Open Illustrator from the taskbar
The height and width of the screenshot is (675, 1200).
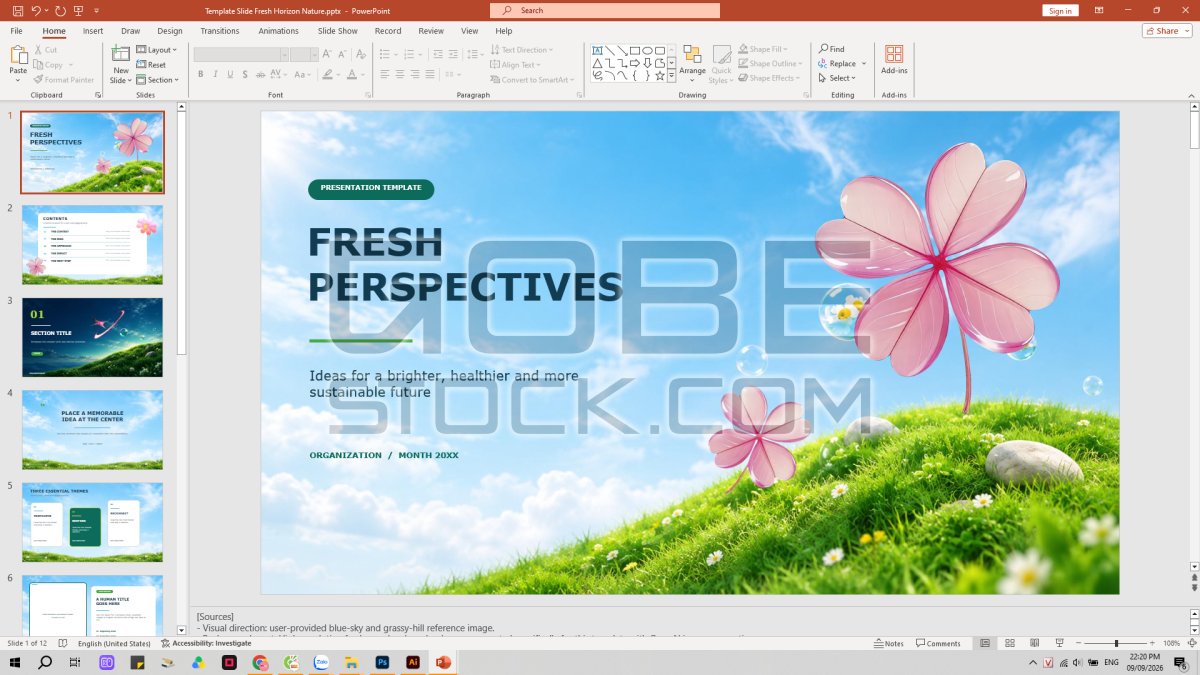pos(412,662)
